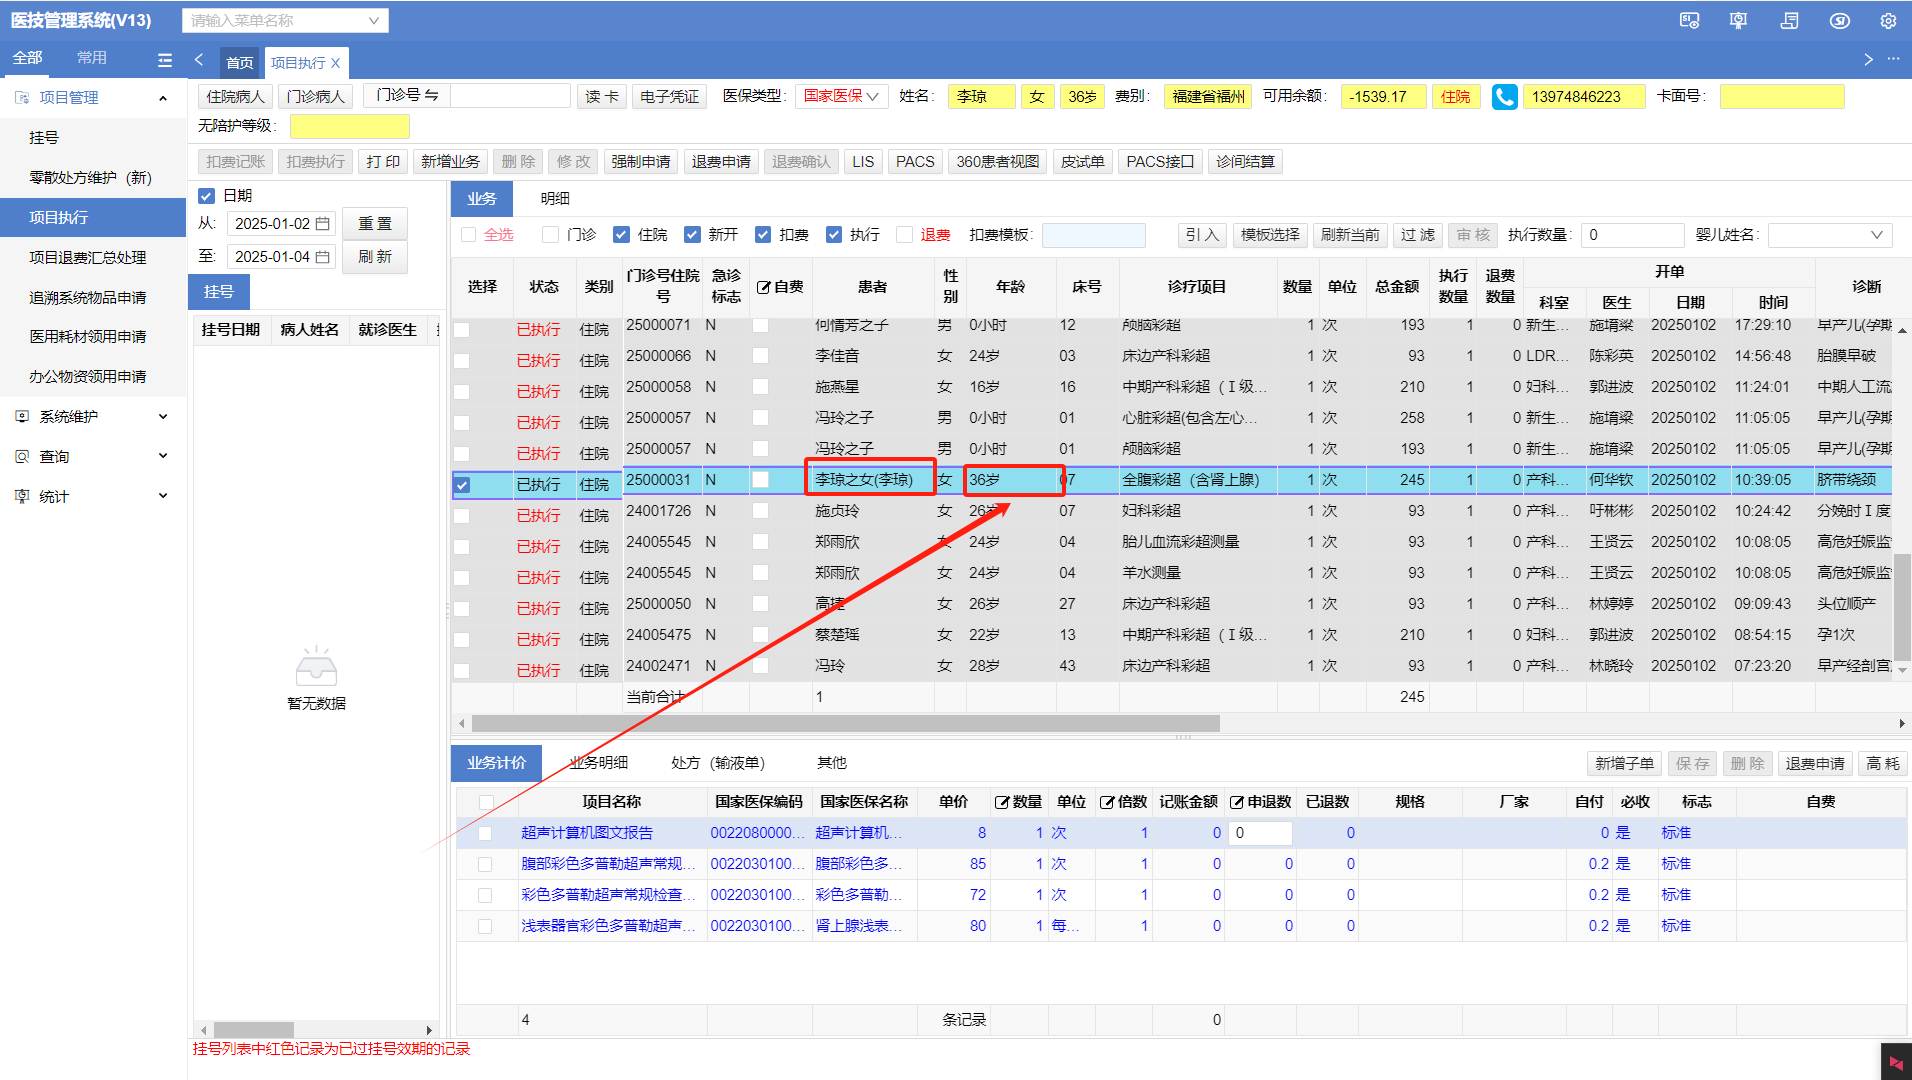Viewport: 1912px width, 1080px height.
Task: Click the horizontal scrollbar under the business table
Action: click(845, 723)
